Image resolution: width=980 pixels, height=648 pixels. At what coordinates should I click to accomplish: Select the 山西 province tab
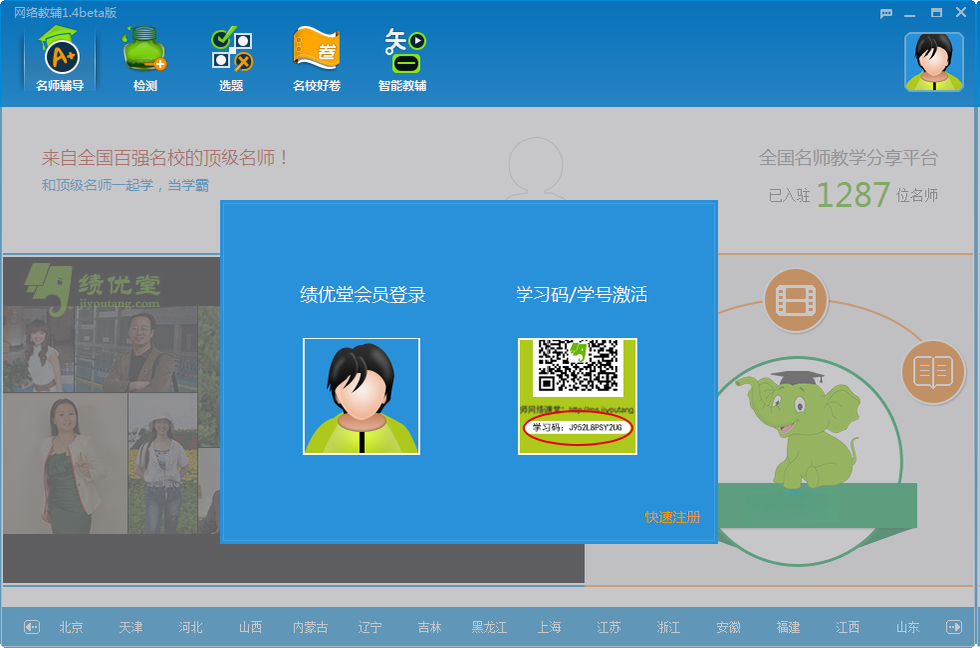tap(251, 627)
